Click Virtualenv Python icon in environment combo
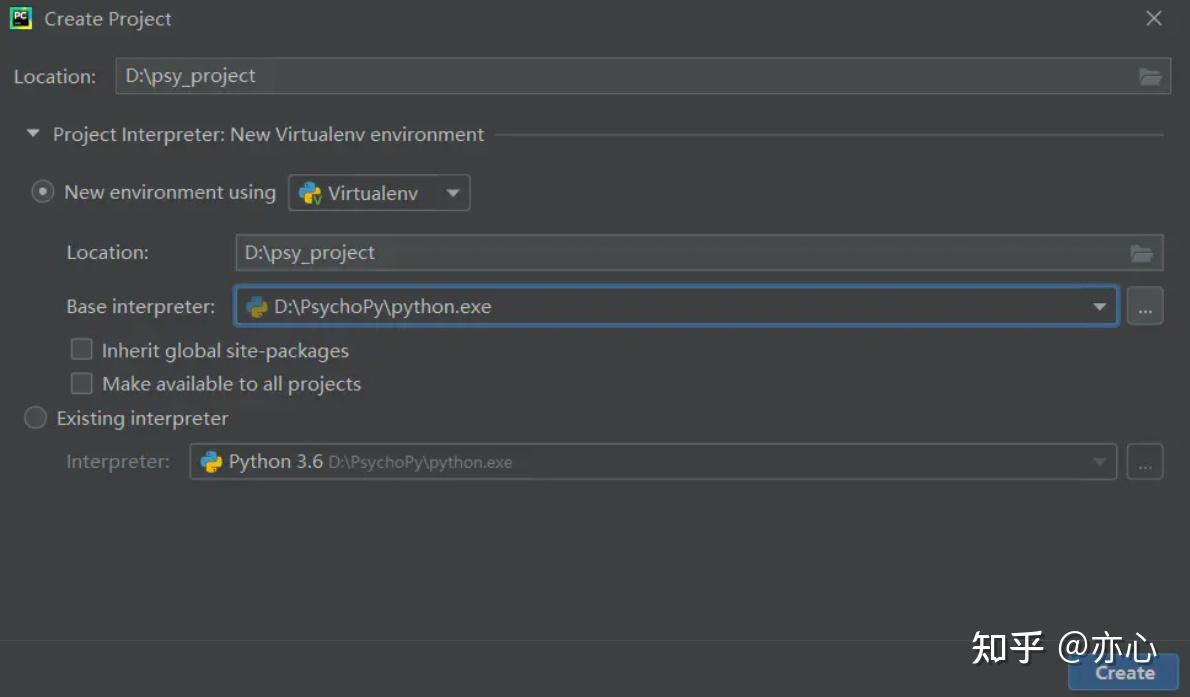Viewport: 1190px width, 697px height. [310, 193]
